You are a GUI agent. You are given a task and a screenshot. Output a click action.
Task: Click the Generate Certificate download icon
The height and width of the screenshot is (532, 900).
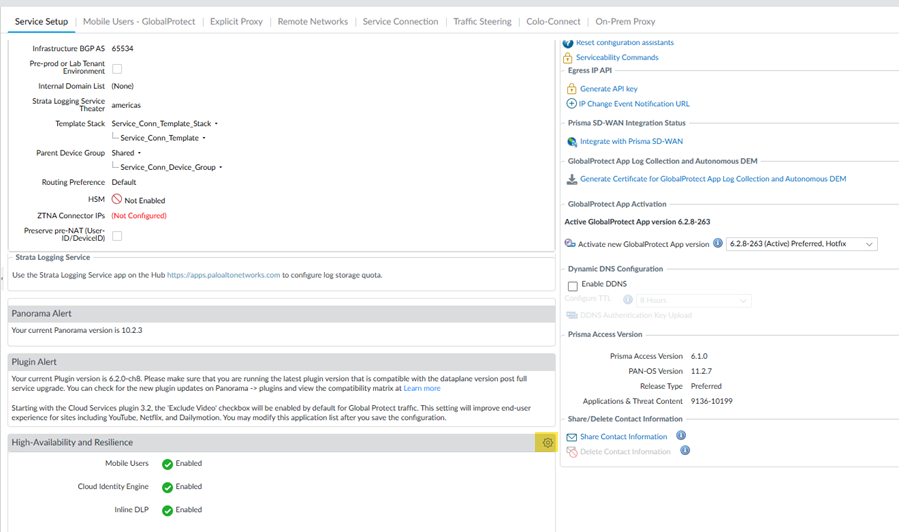click(572, 179)
